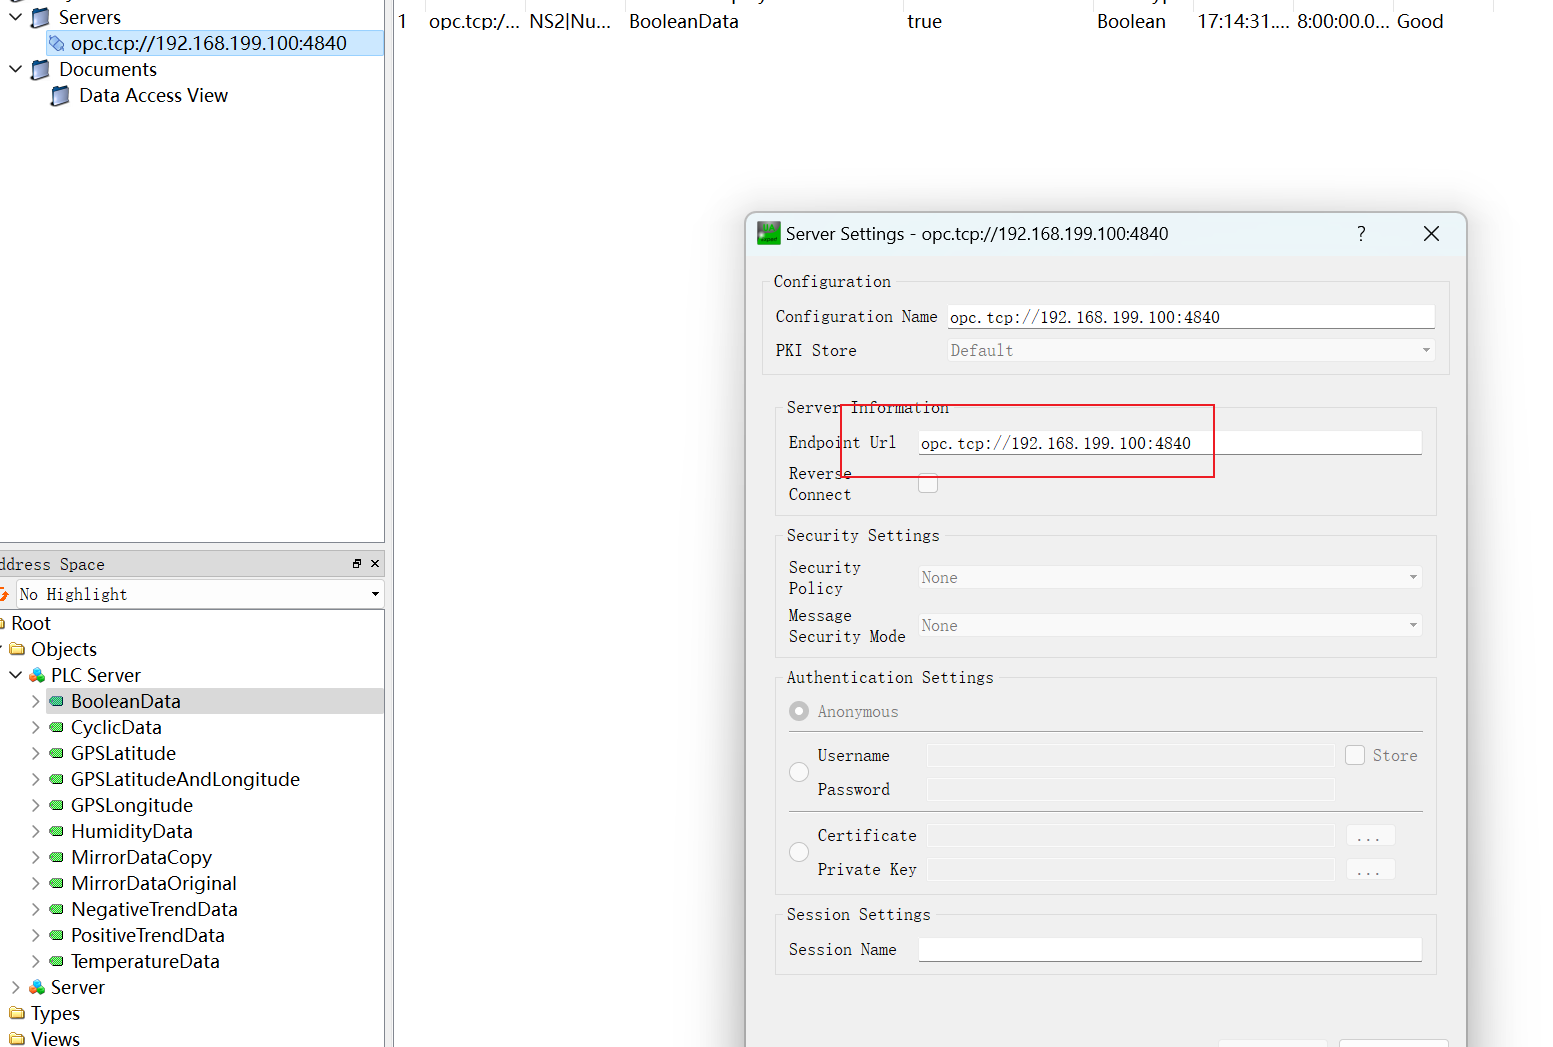This screenshot has width=1553, height=1047.
Task: Enable the Reverse Connect checkbox
Action: [928, 483]
